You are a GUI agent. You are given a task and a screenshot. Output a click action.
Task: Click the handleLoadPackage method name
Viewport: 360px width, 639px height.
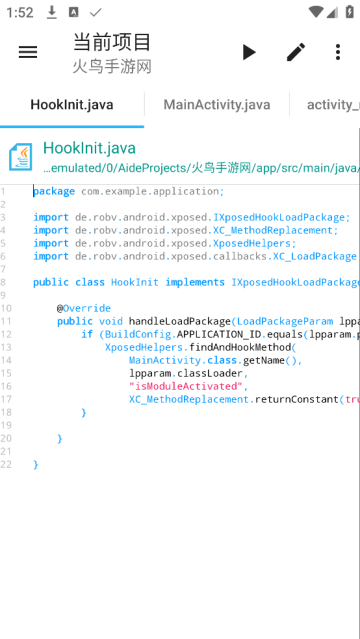180,321
